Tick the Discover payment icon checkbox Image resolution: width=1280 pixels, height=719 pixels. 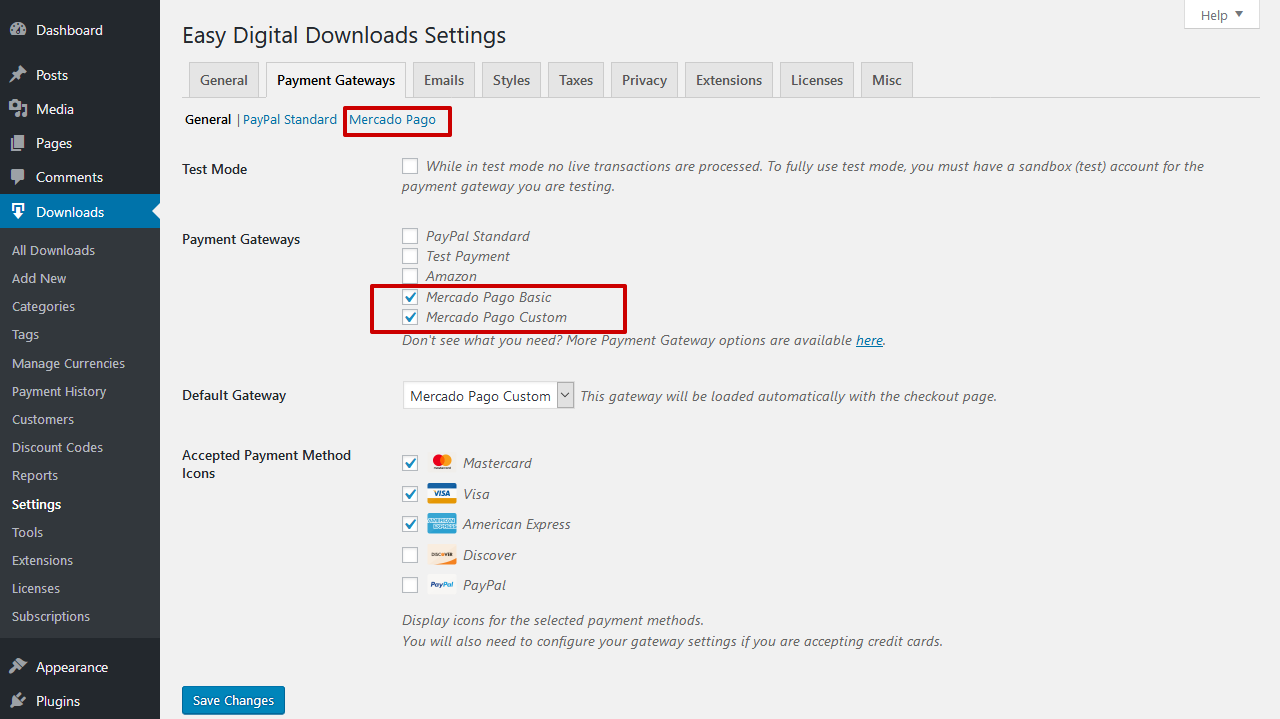410,555
